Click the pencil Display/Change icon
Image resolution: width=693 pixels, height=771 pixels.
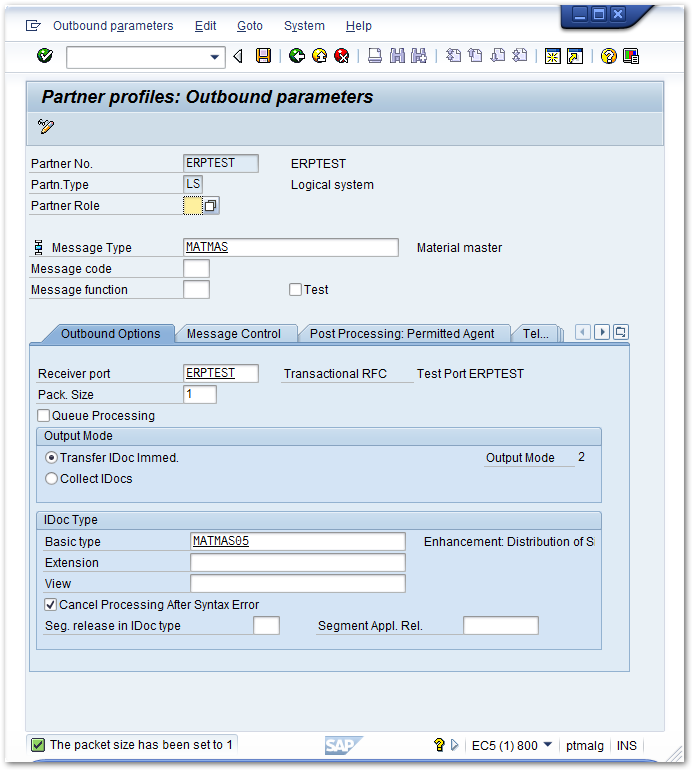[x=46, y=126]
